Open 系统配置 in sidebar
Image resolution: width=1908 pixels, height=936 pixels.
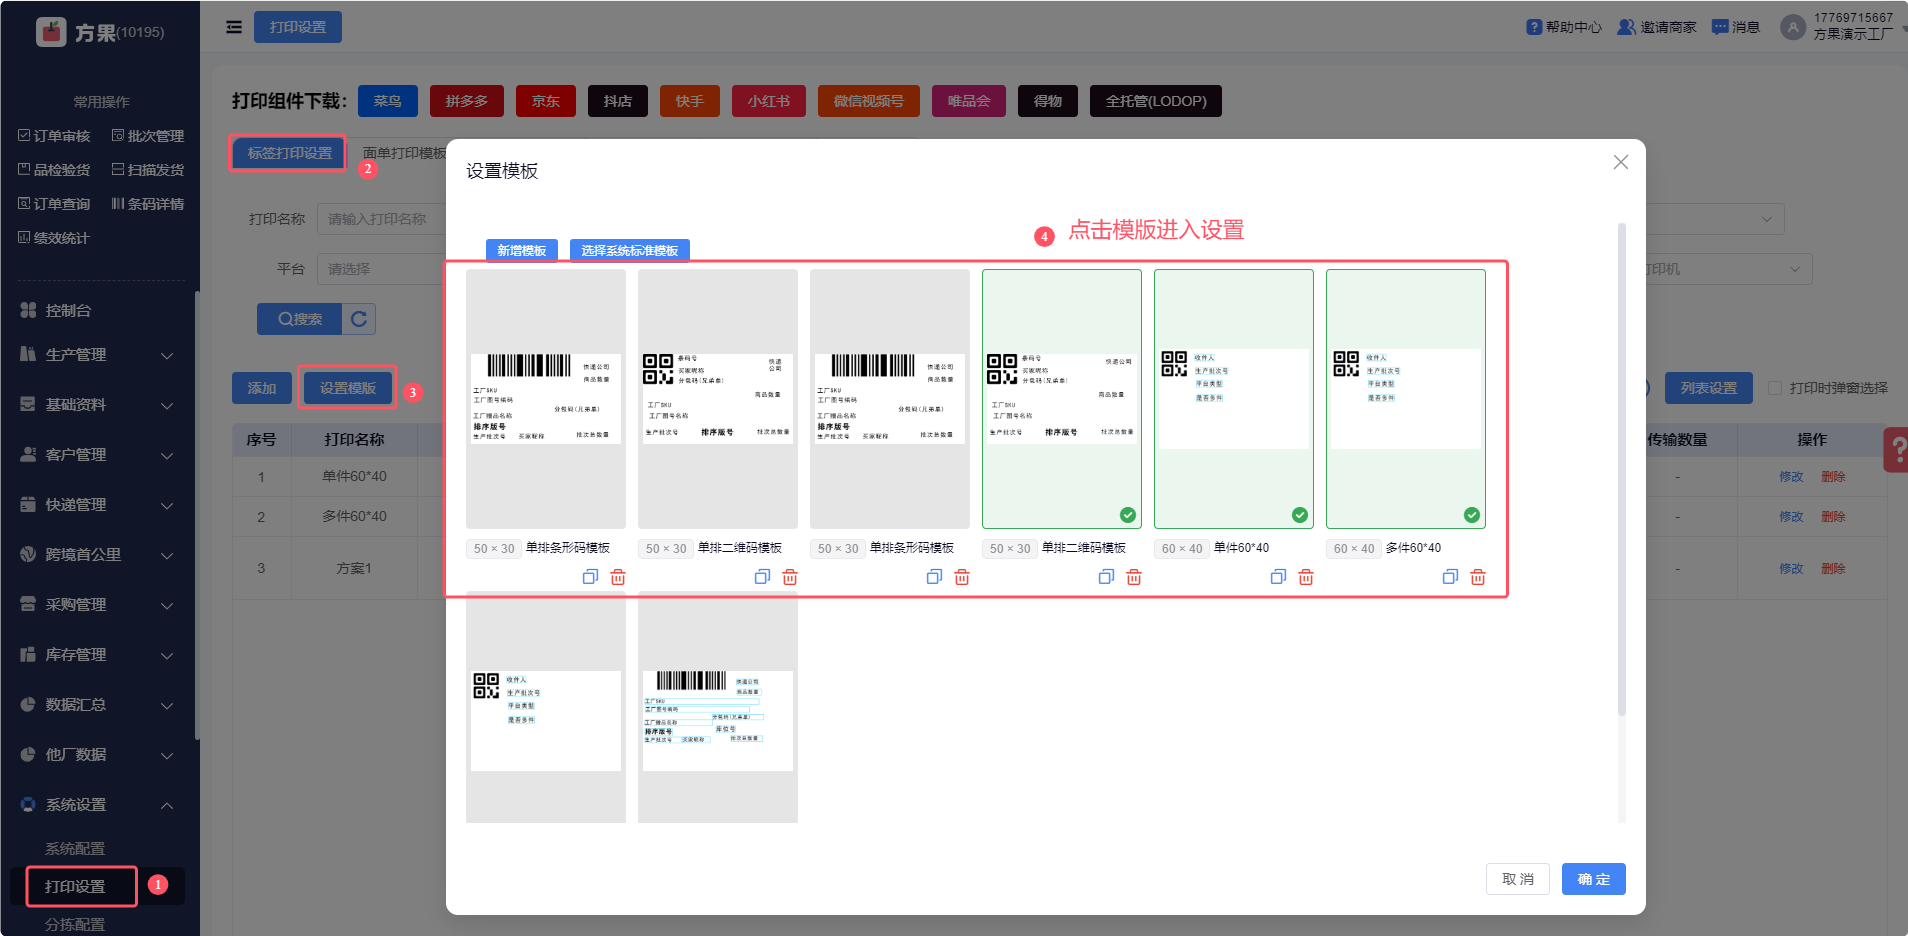tap(75, 849)
